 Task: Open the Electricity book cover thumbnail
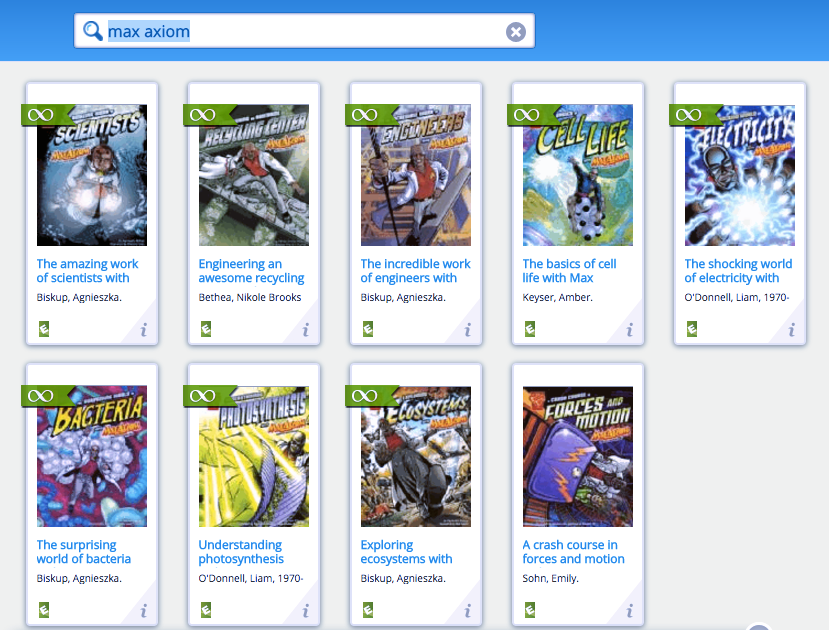coord(740,175)
